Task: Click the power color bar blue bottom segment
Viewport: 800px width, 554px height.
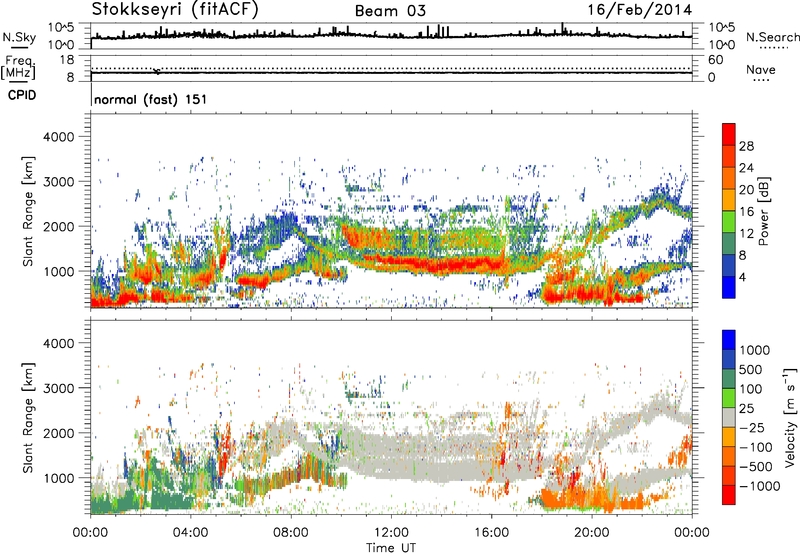Action: point(729,287)
